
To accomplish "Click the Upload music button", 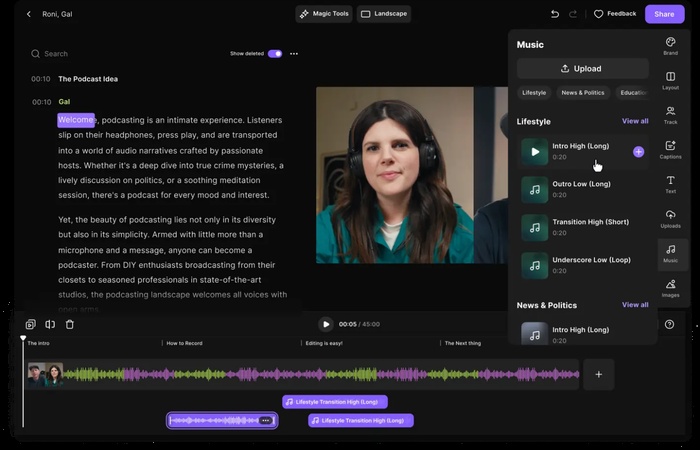I will pyautogui.click(x=582, y=69).
